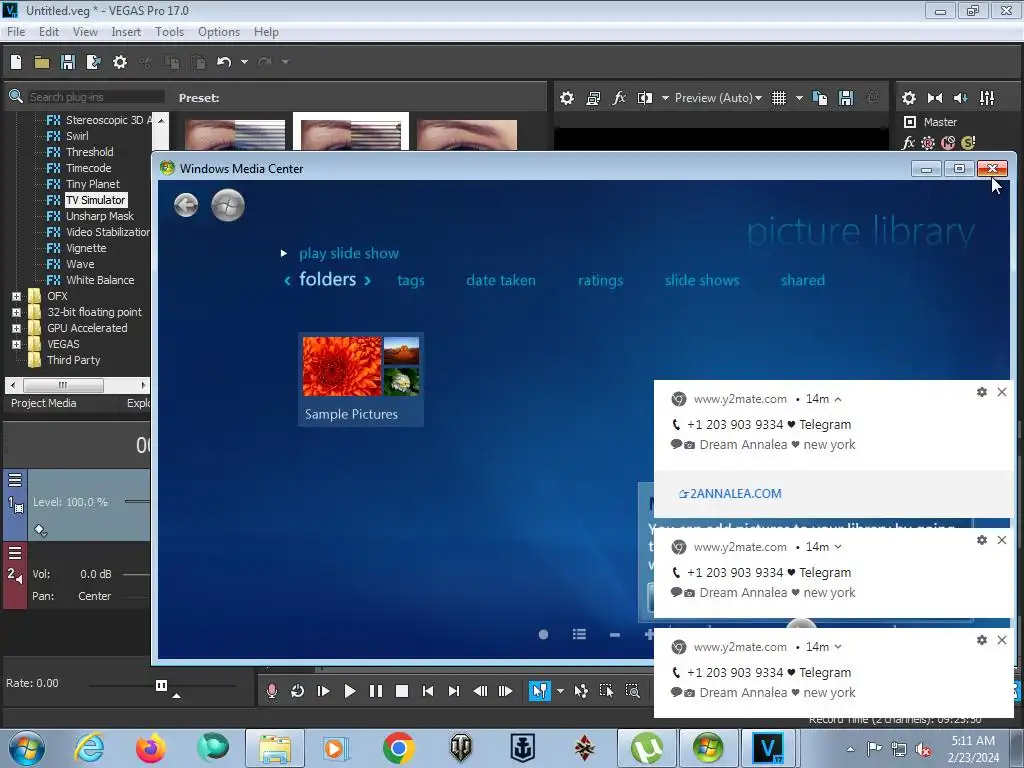The width and height of the screenshot is (1024, 768).
Task: Launch Firefox from the taskbar
Action: click(150, 748)
